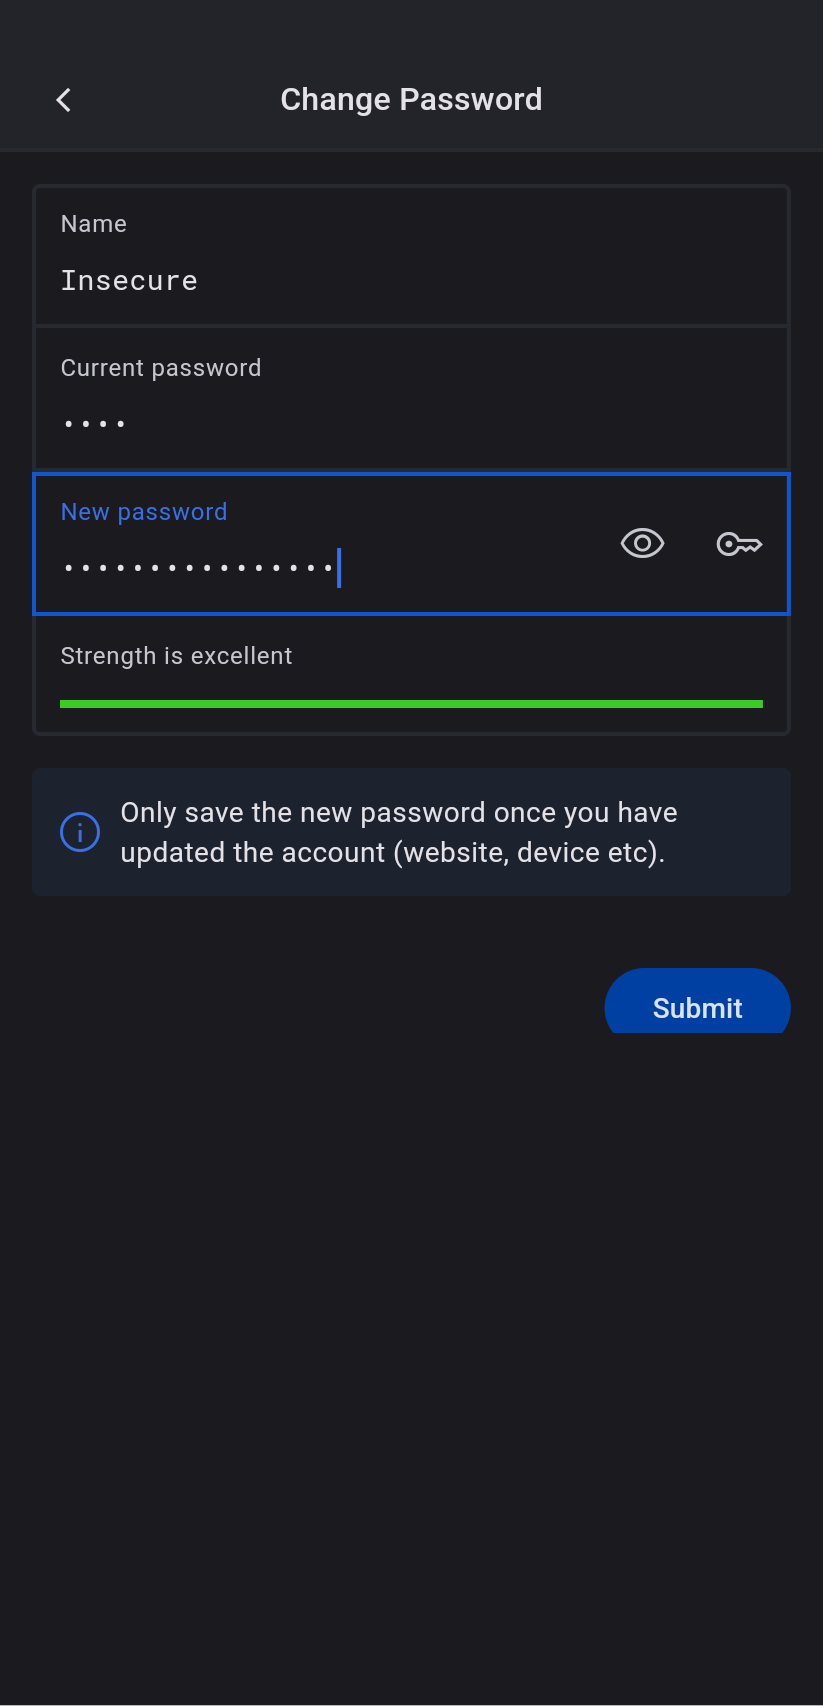Viewport: 823px width, 1706px height.
Task: Go back using the header arrow
Action: pos(64,100)
